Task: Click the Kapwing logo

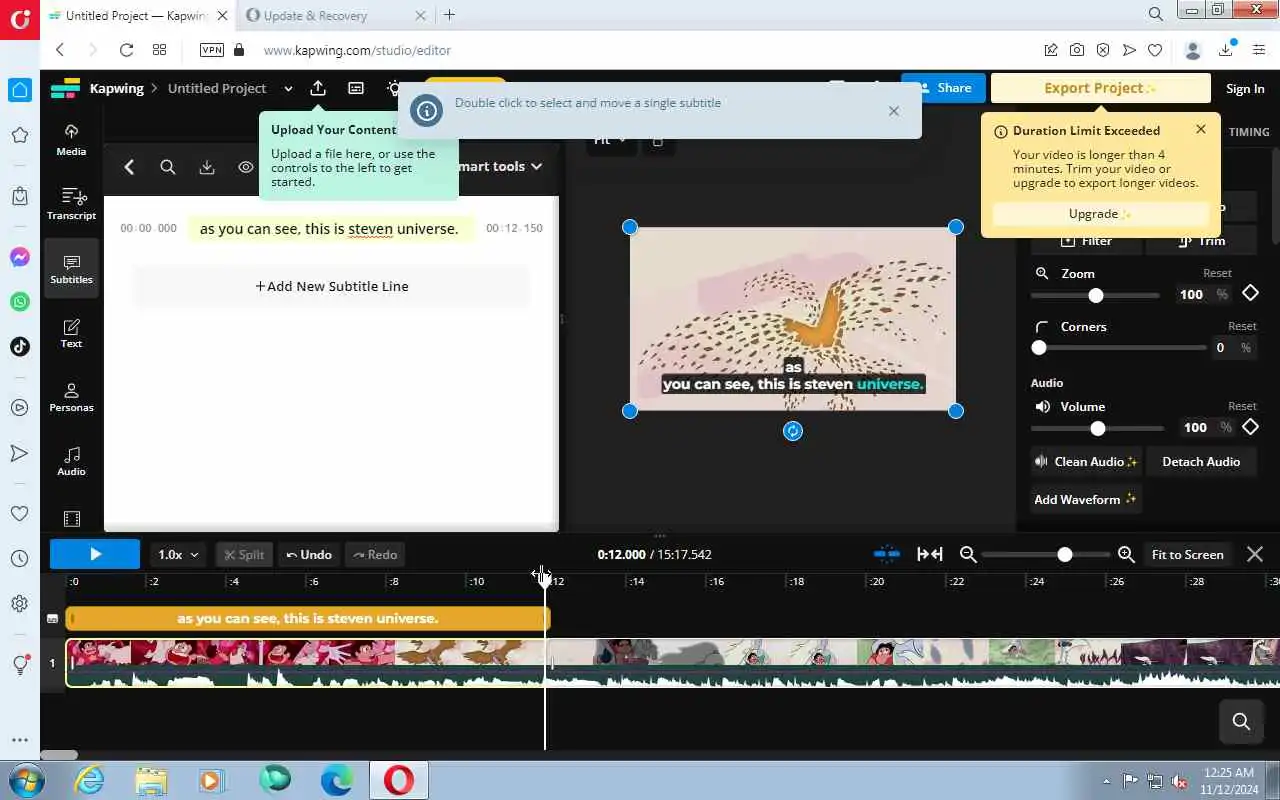Action: pyautogui.click(x=65, y=88)
